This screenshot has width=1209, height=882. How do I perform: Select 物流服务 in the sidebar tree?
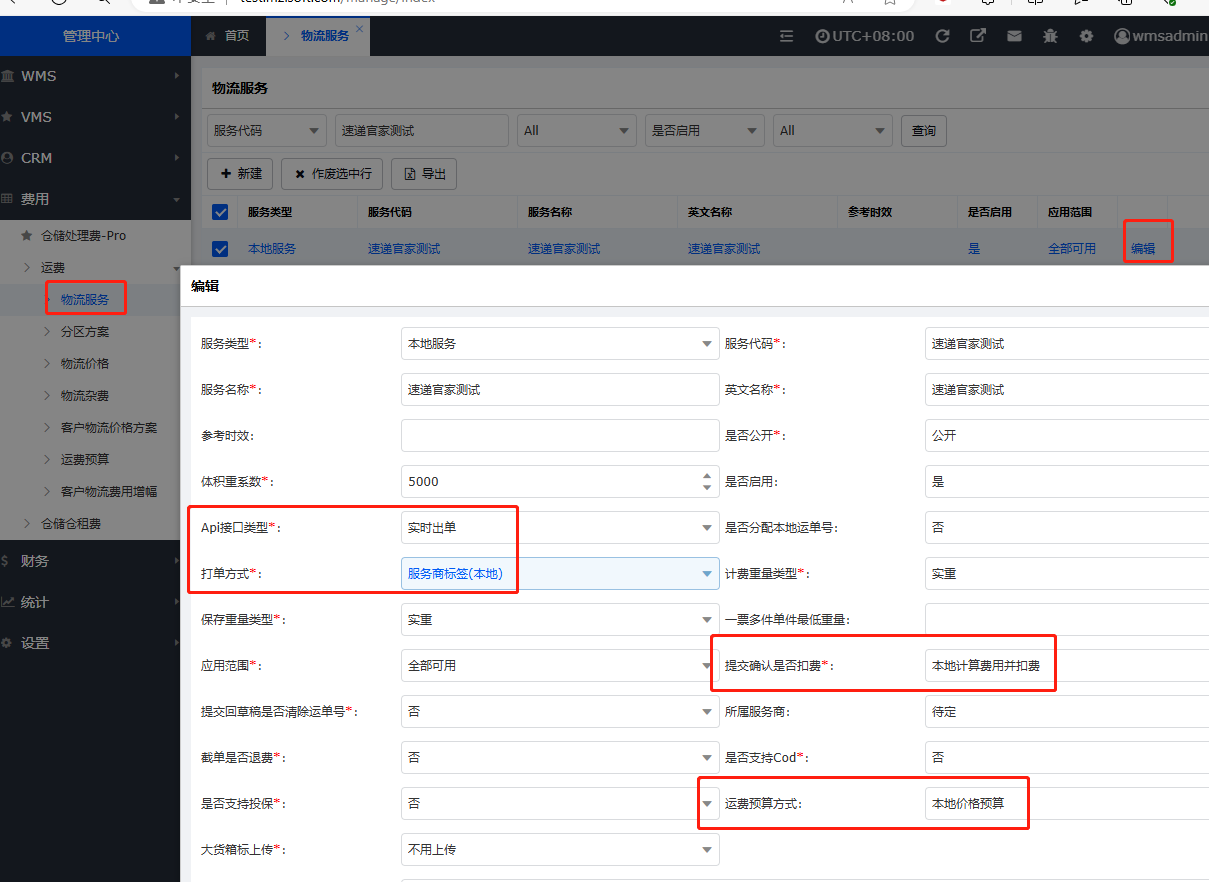[x=85, y=299]
